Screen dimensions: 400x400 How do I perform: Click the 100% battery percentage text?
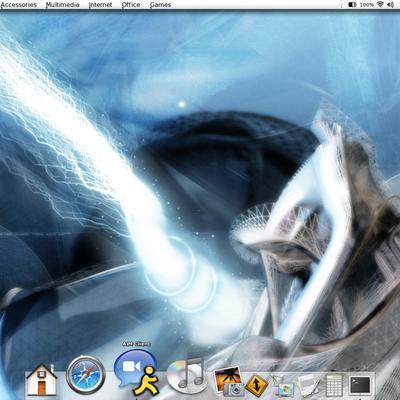(x=367, y=5)
